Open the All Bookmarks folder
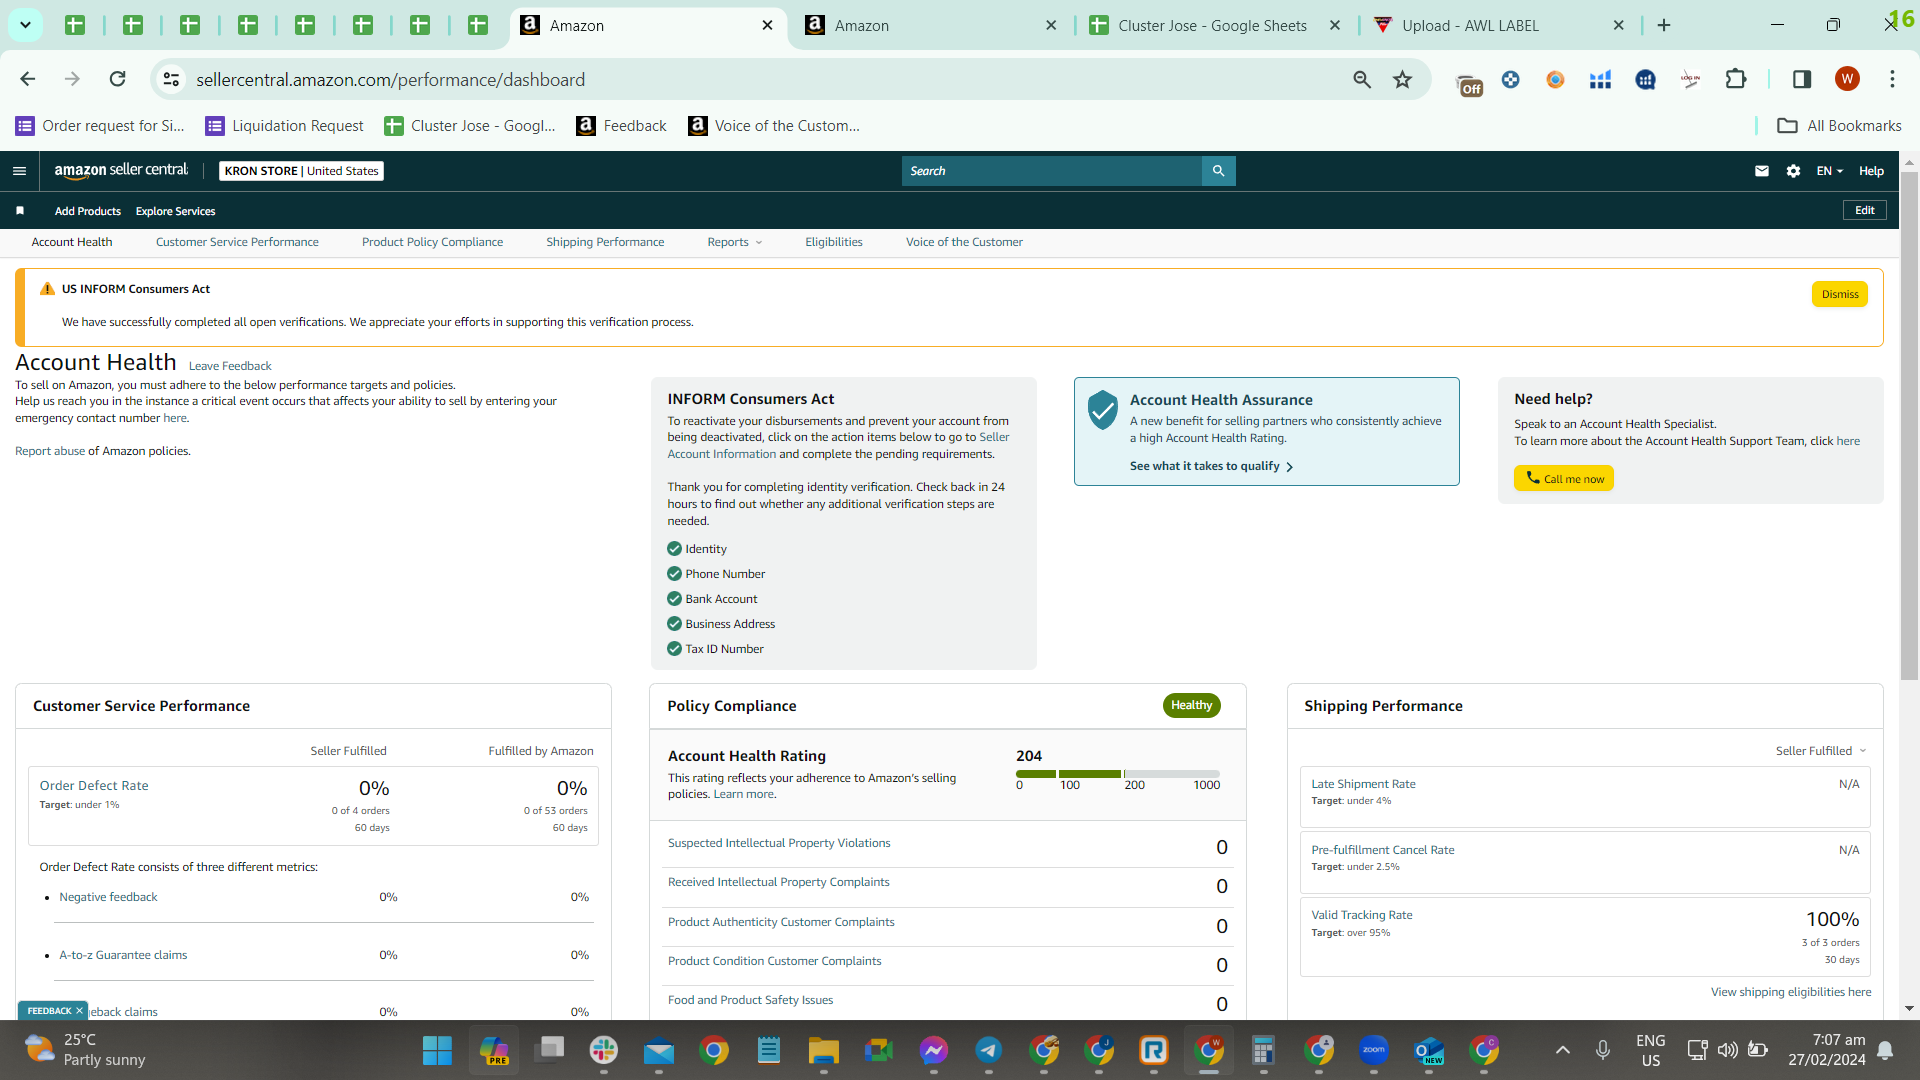 (x=1839, y=126)
